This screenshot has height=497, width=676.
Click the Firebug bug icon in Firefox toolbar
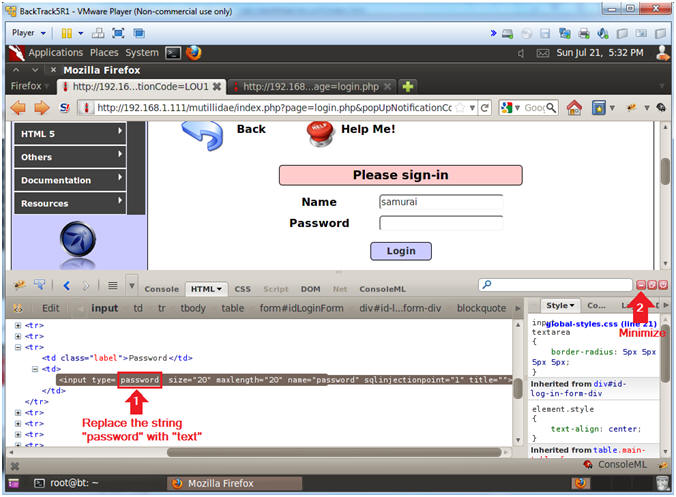pos(632,107)
